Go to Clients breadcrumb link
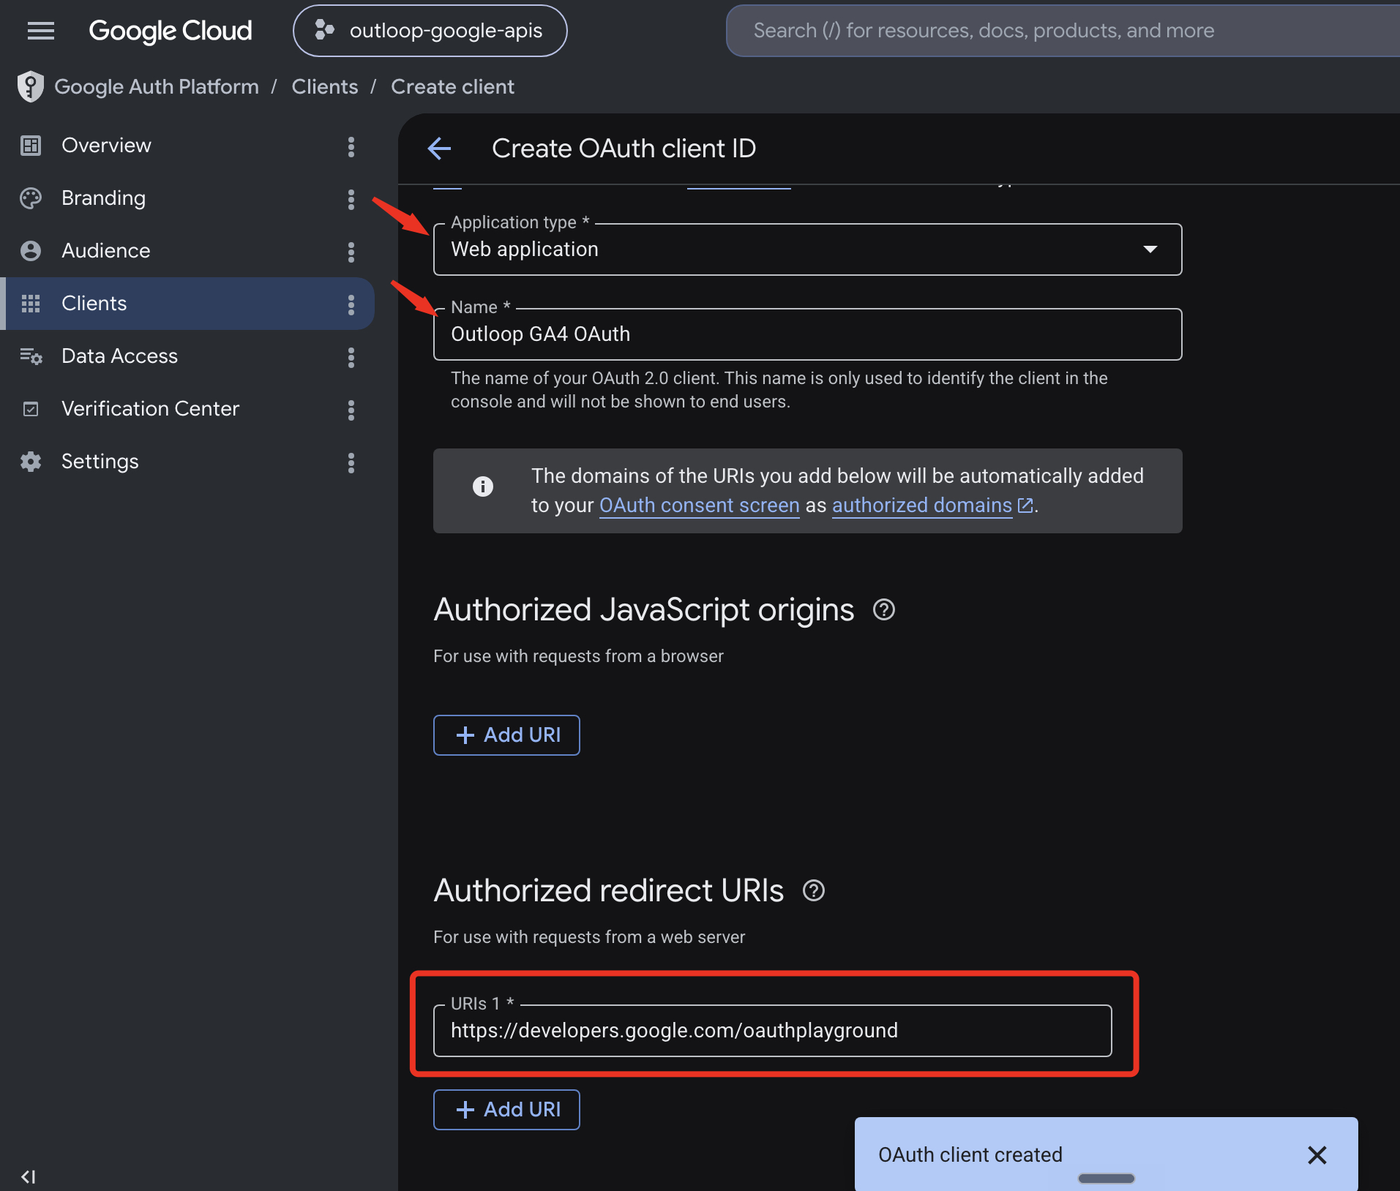 (324, 87)
